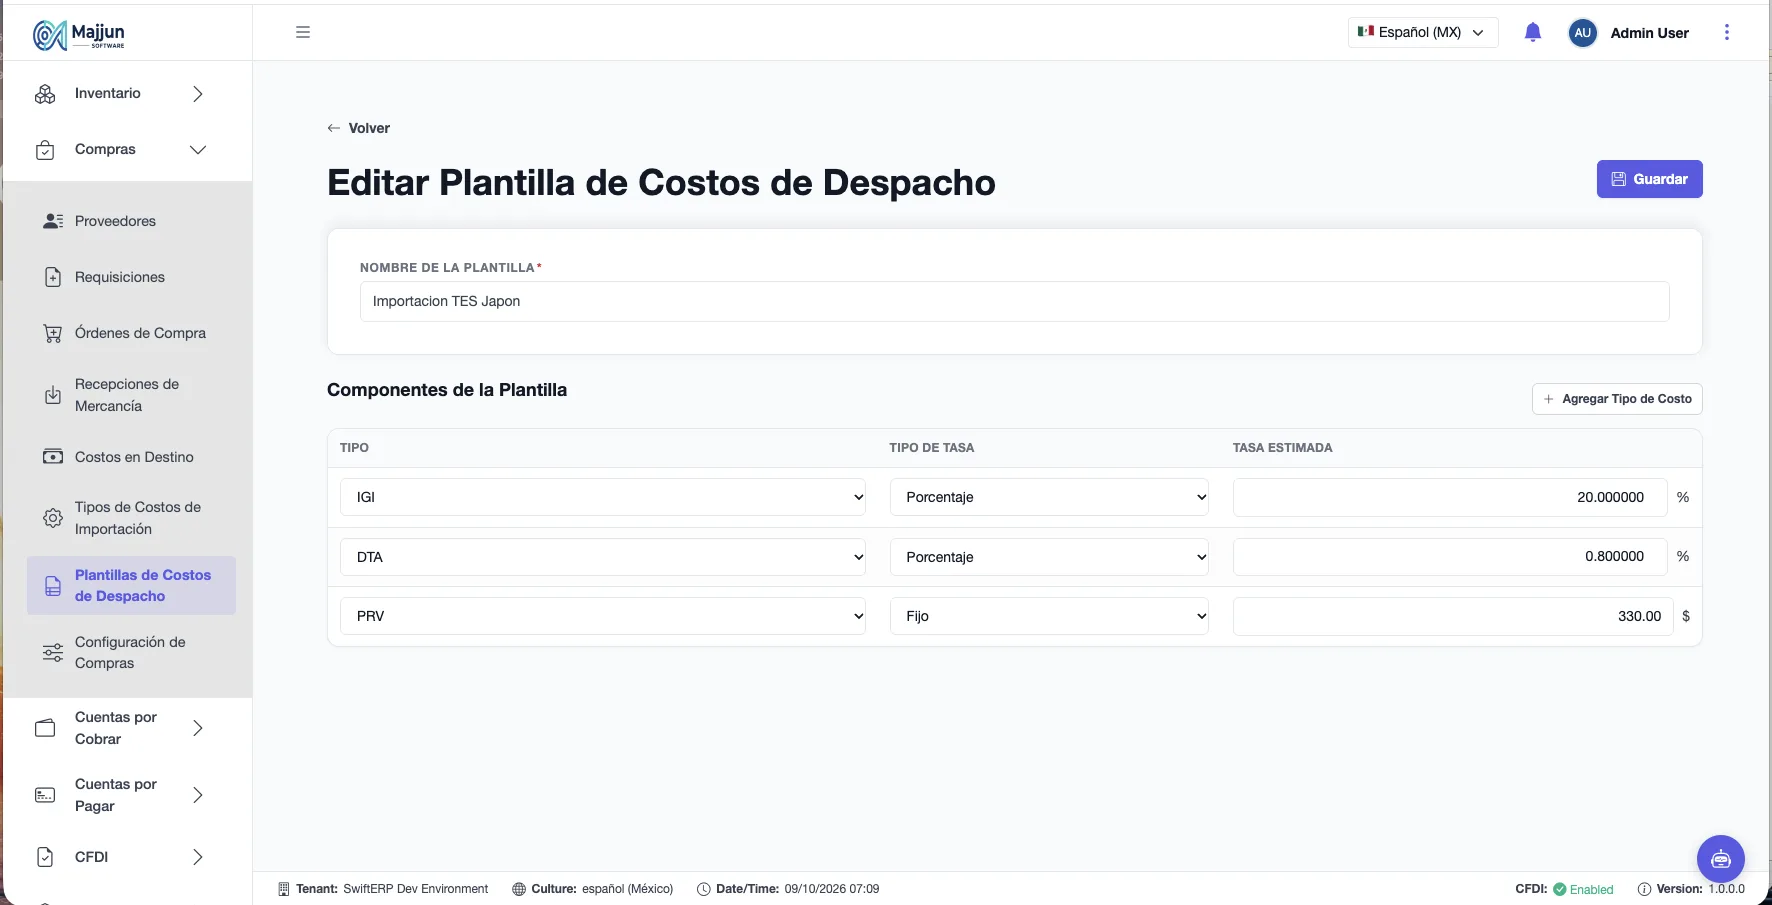This screenshot has height=905, width=1772.
Task: Toggle the hamburger sidebar menu icon
Action: pyautogui.click(x=303, y=32)
